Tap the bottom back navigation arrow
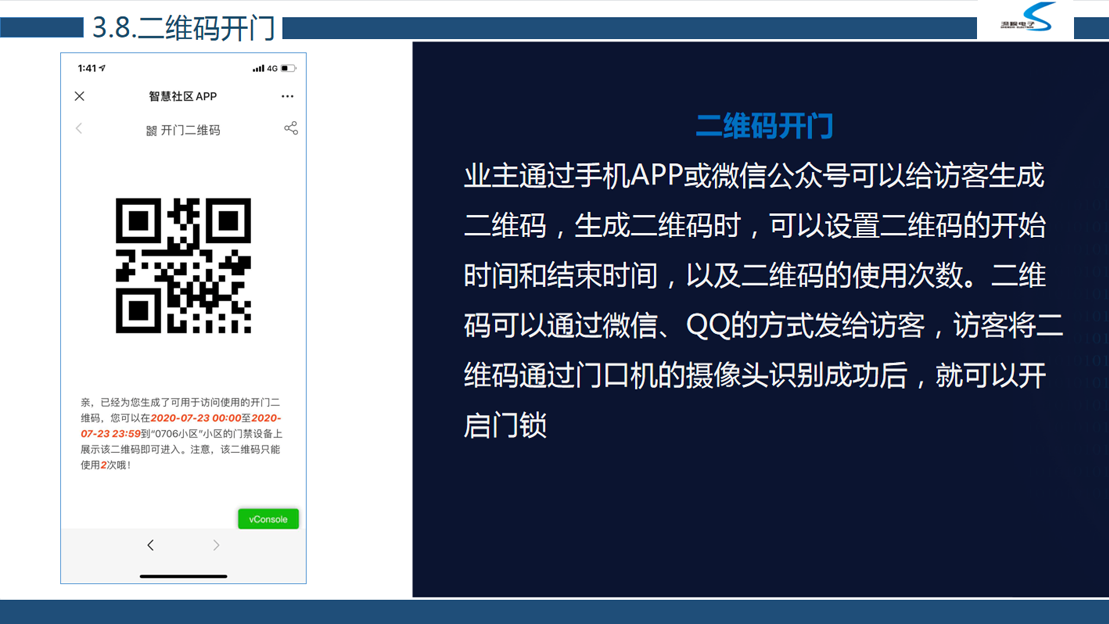The height and width of the screenshot is (624, 1109). pos(150,545)
